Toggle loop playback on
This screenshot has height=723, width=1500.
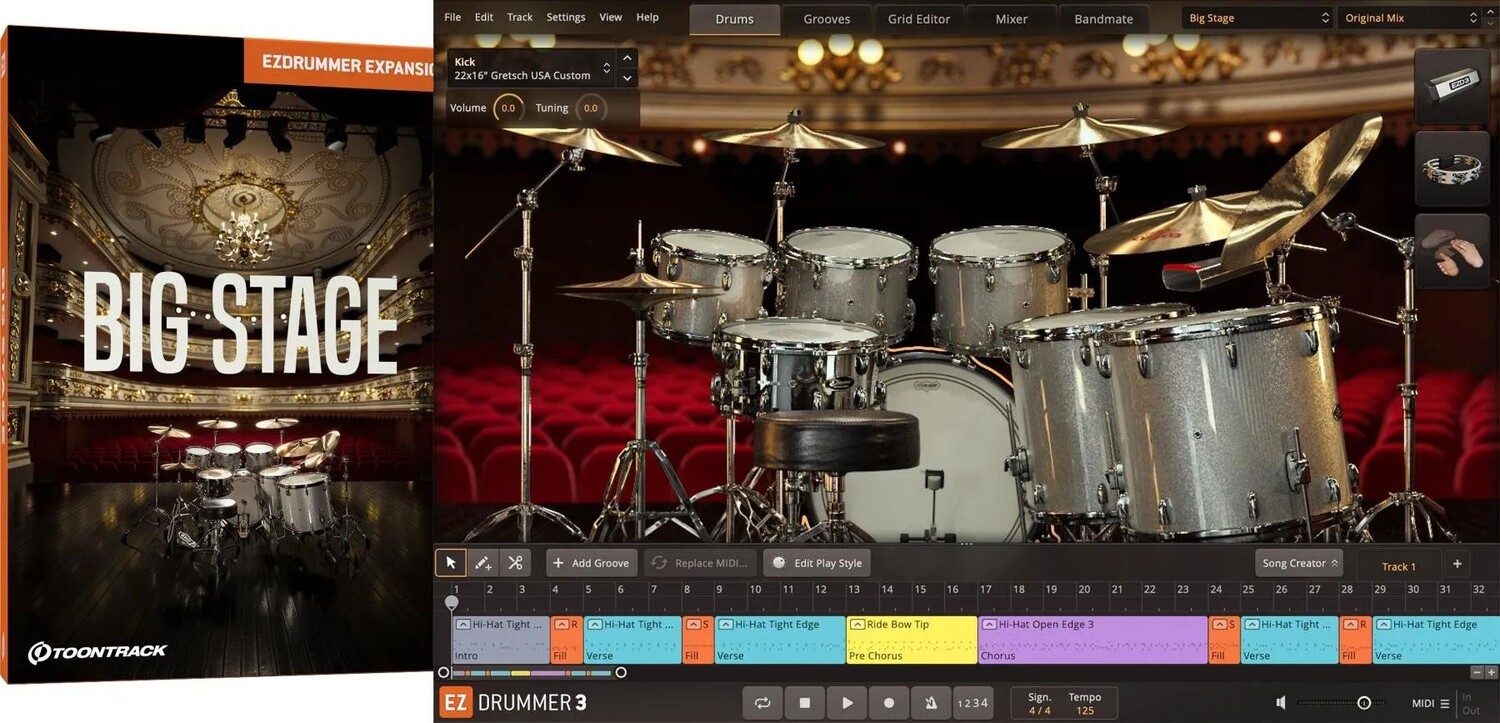click(763, 703)
